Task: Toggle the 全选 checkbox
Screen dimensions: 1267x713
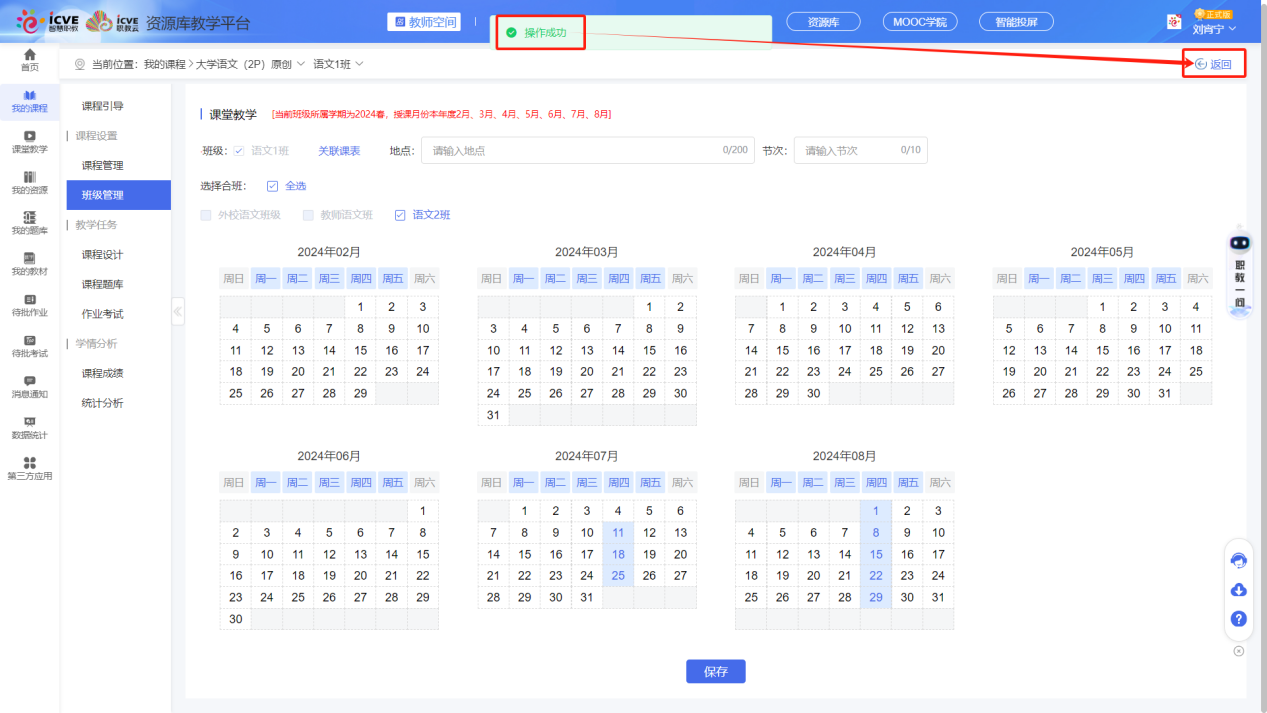Action: coord(272,185)
